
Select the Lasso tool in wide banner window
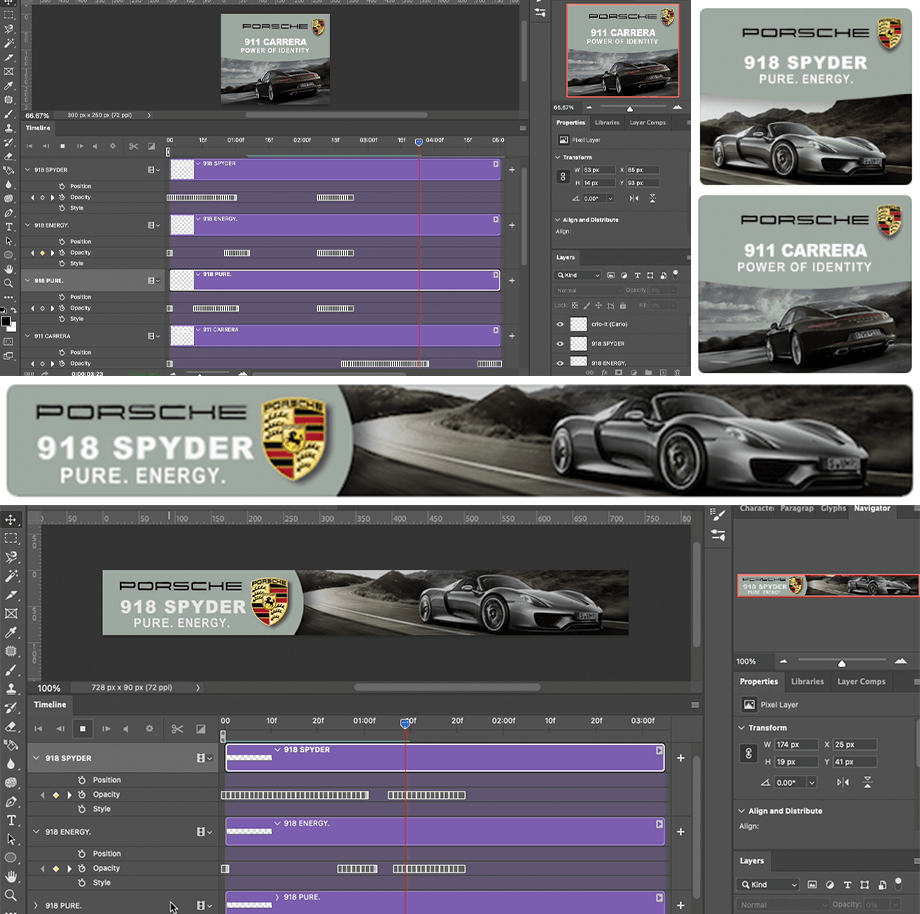click(11, 557)
